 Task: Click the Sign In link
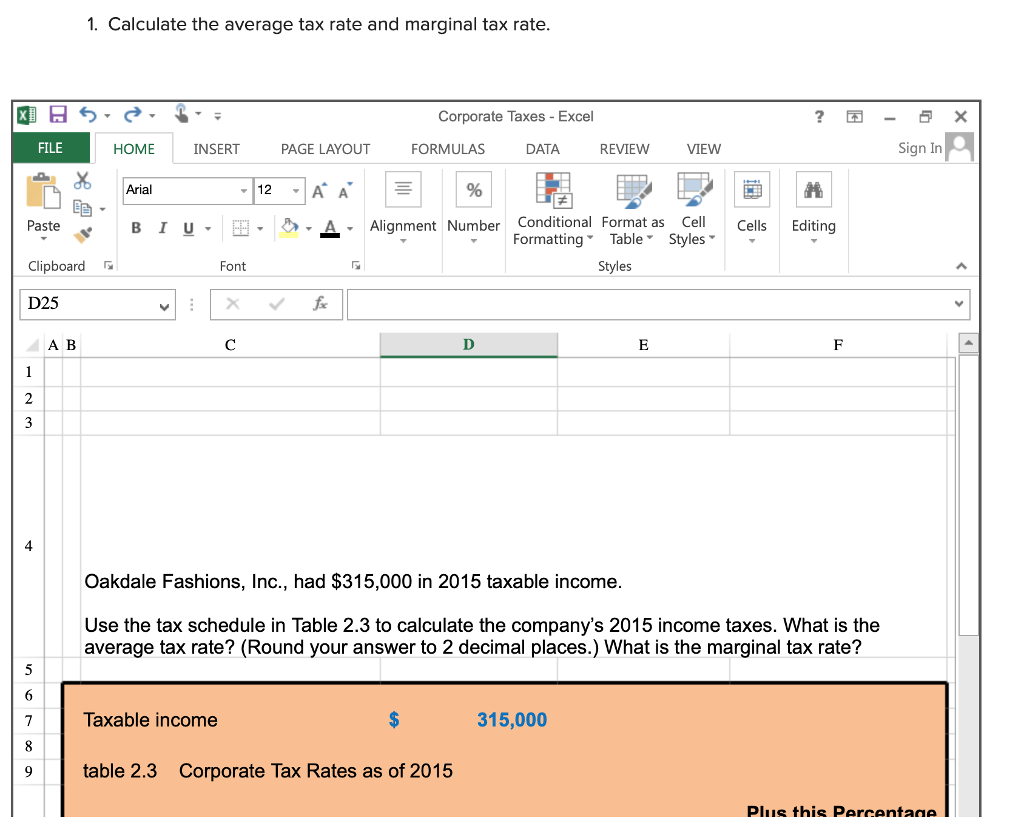point(919,148)
